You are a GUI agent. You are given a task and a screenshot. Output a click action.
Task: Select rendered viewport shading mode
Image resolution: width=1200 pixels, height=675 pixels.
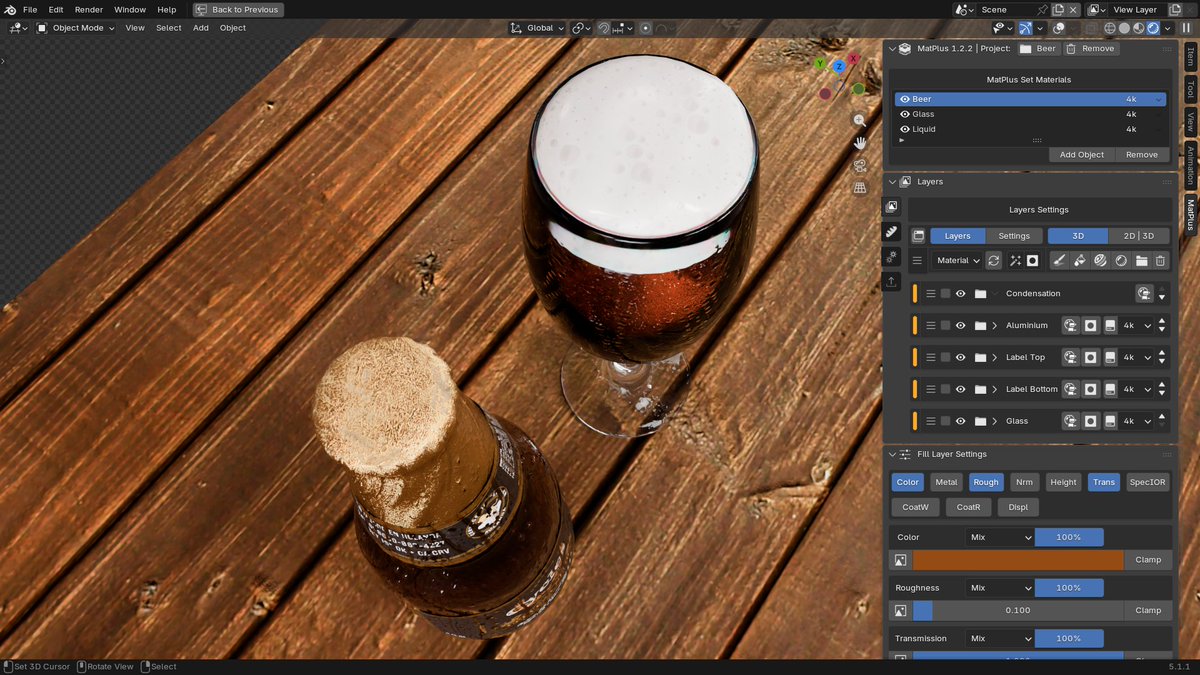coord(1154,28)
